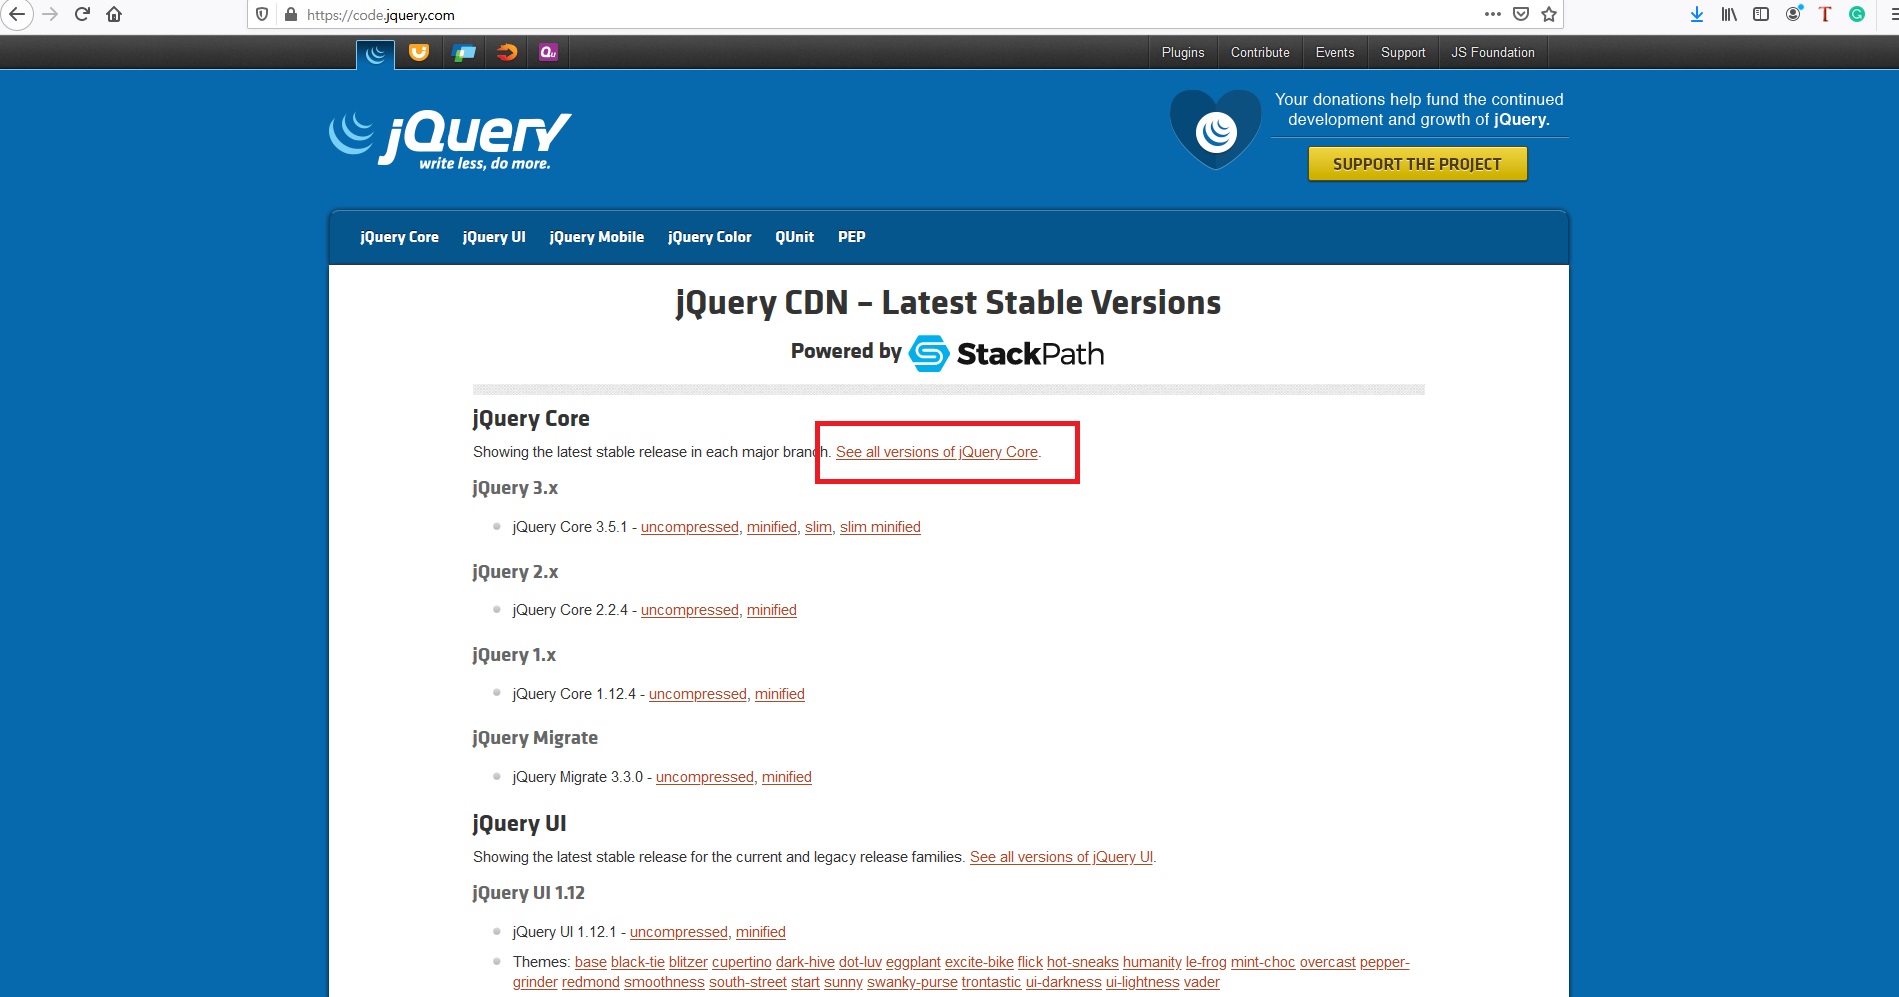Screen dimensions: 1899x997
Task: Click the red T extension icon
Action: pyautogui.click(x=1825, y=14)
